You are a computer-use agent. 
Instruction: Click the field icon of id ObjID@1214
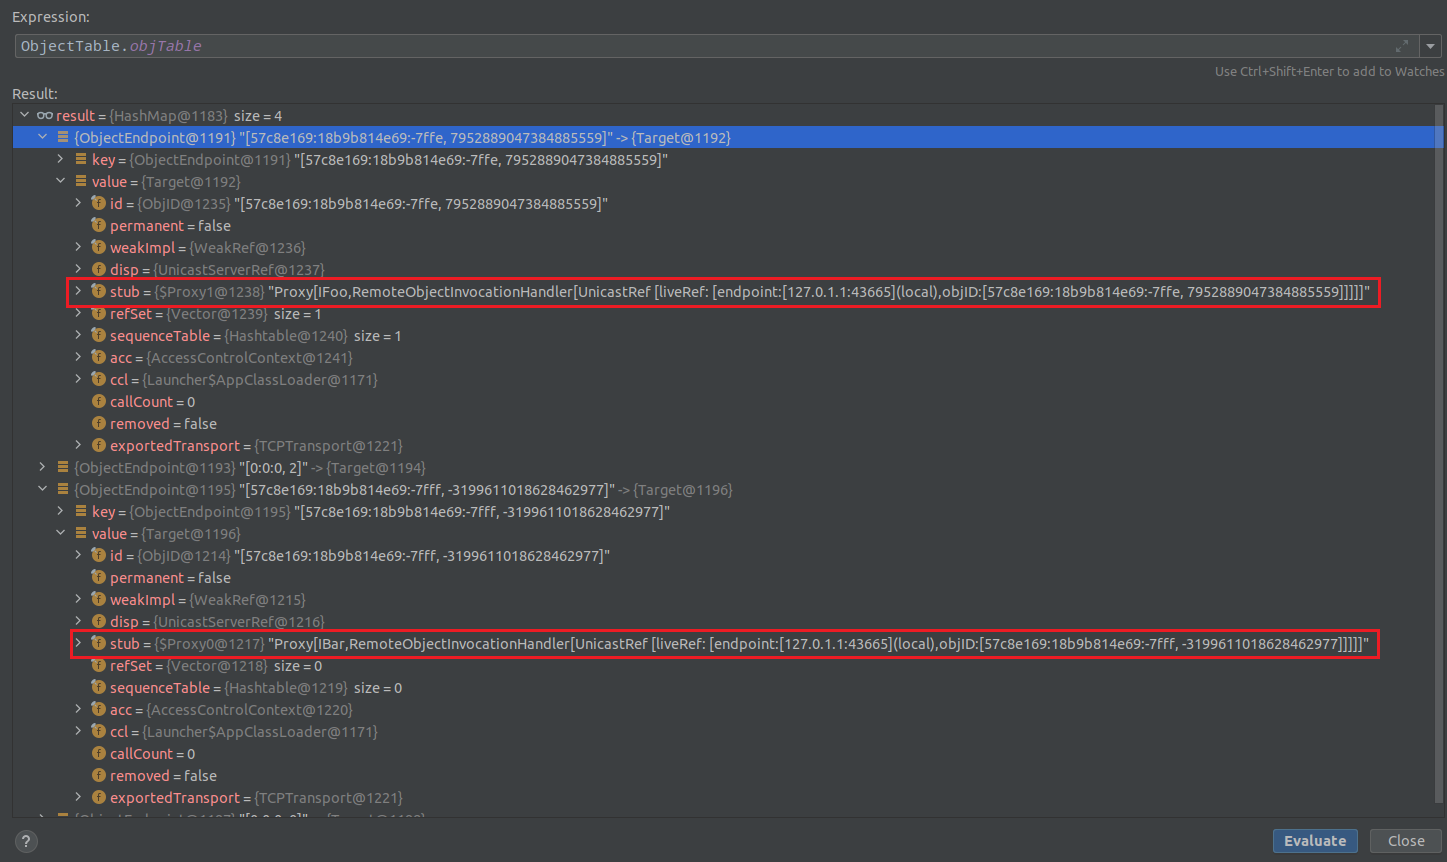point(98,556)
